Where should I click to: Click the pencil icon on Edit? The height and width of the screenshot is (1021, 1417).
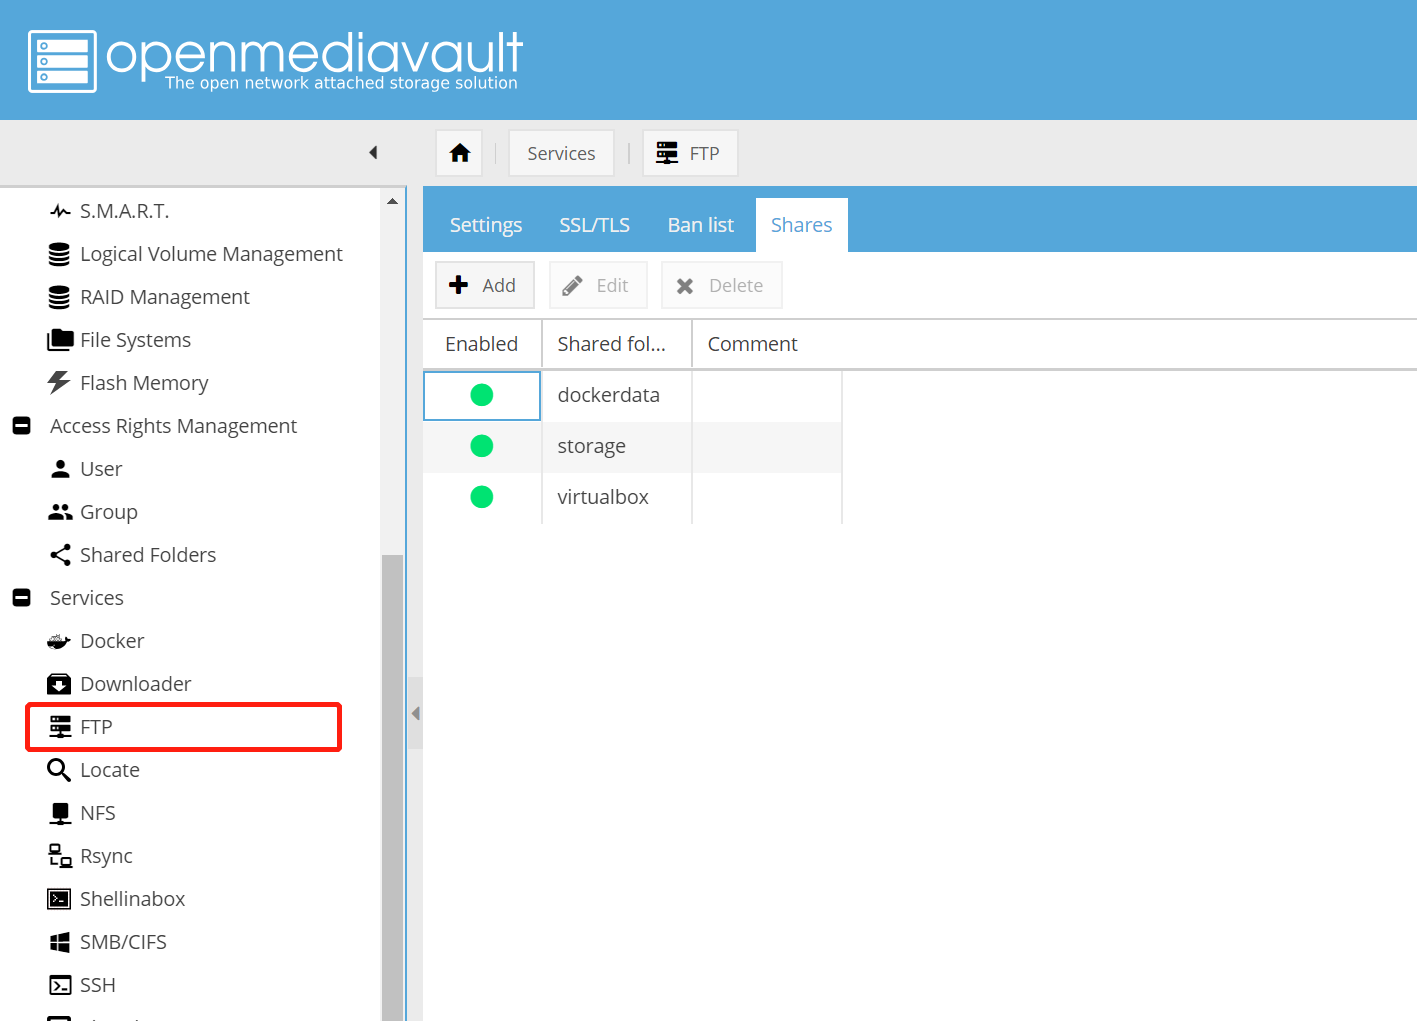tap(573, 286)
